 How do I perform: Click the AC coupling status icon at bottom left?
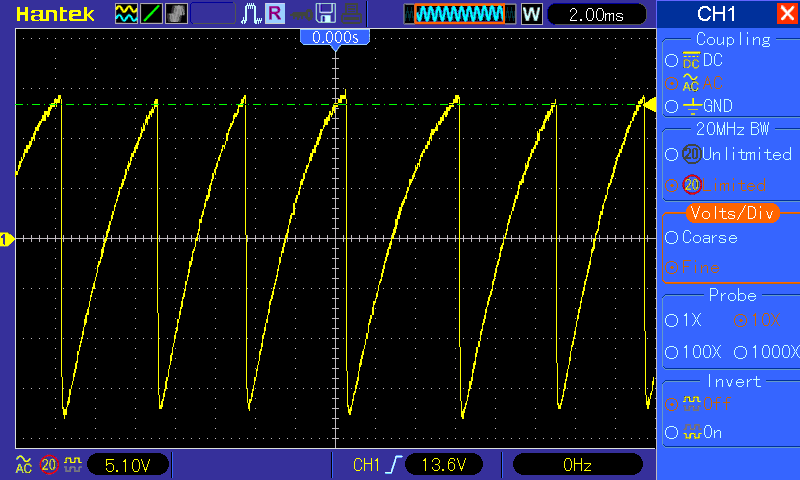pyautogui.click(x=23, y=465)
